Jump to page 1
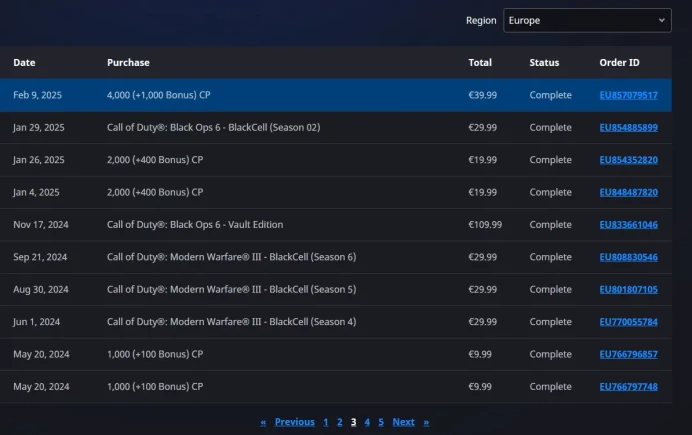 (326, 422)
